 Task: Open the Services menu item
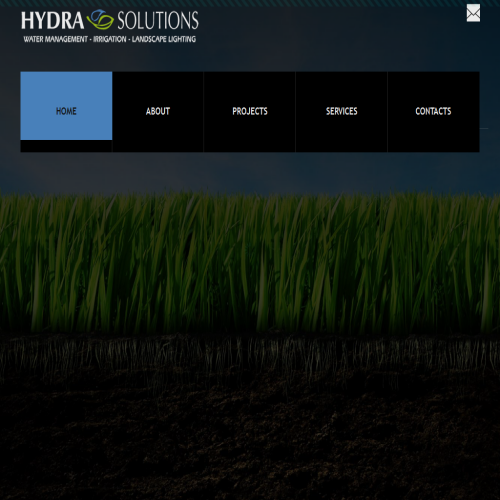(341, 112)
